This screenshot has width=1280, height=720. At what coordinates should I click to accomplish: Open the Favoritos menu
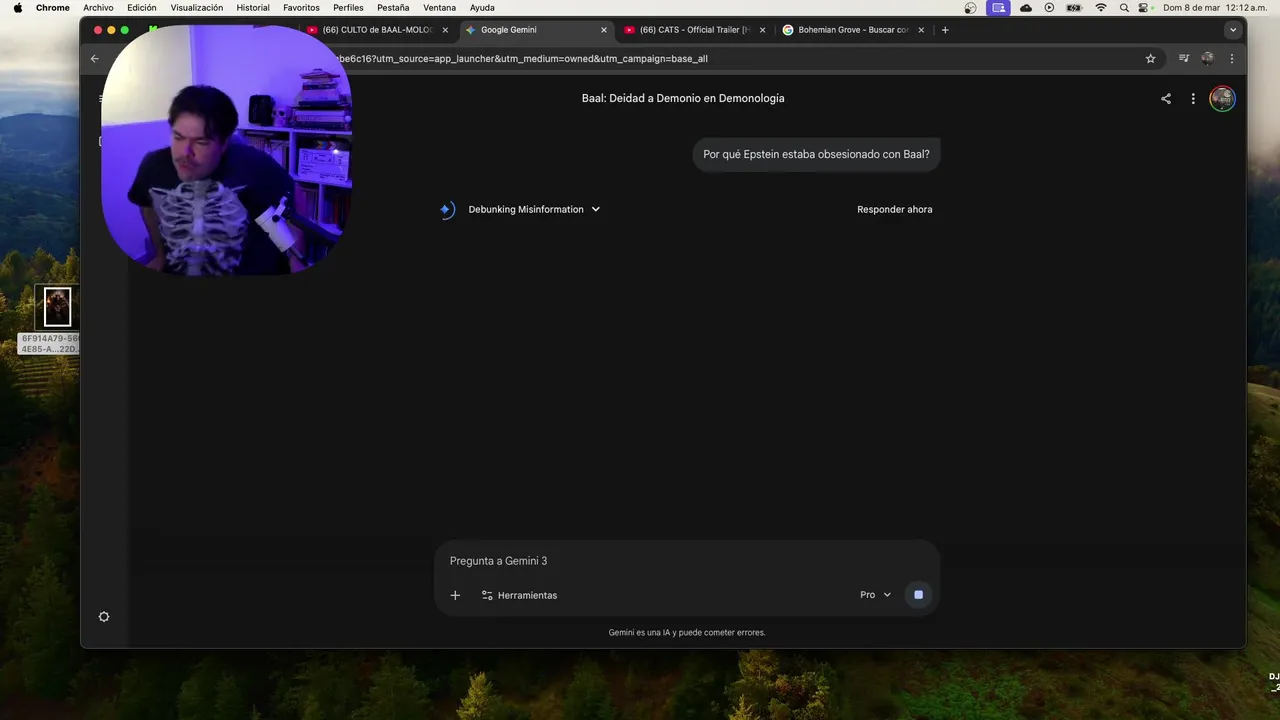(301, 7)
